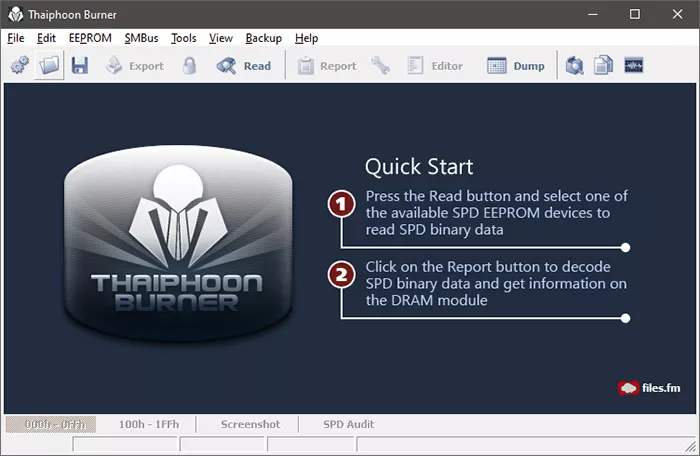Click the gears settings icon in toolbar
This screenshot has width=700, height=456.
(x=20, y=66)
